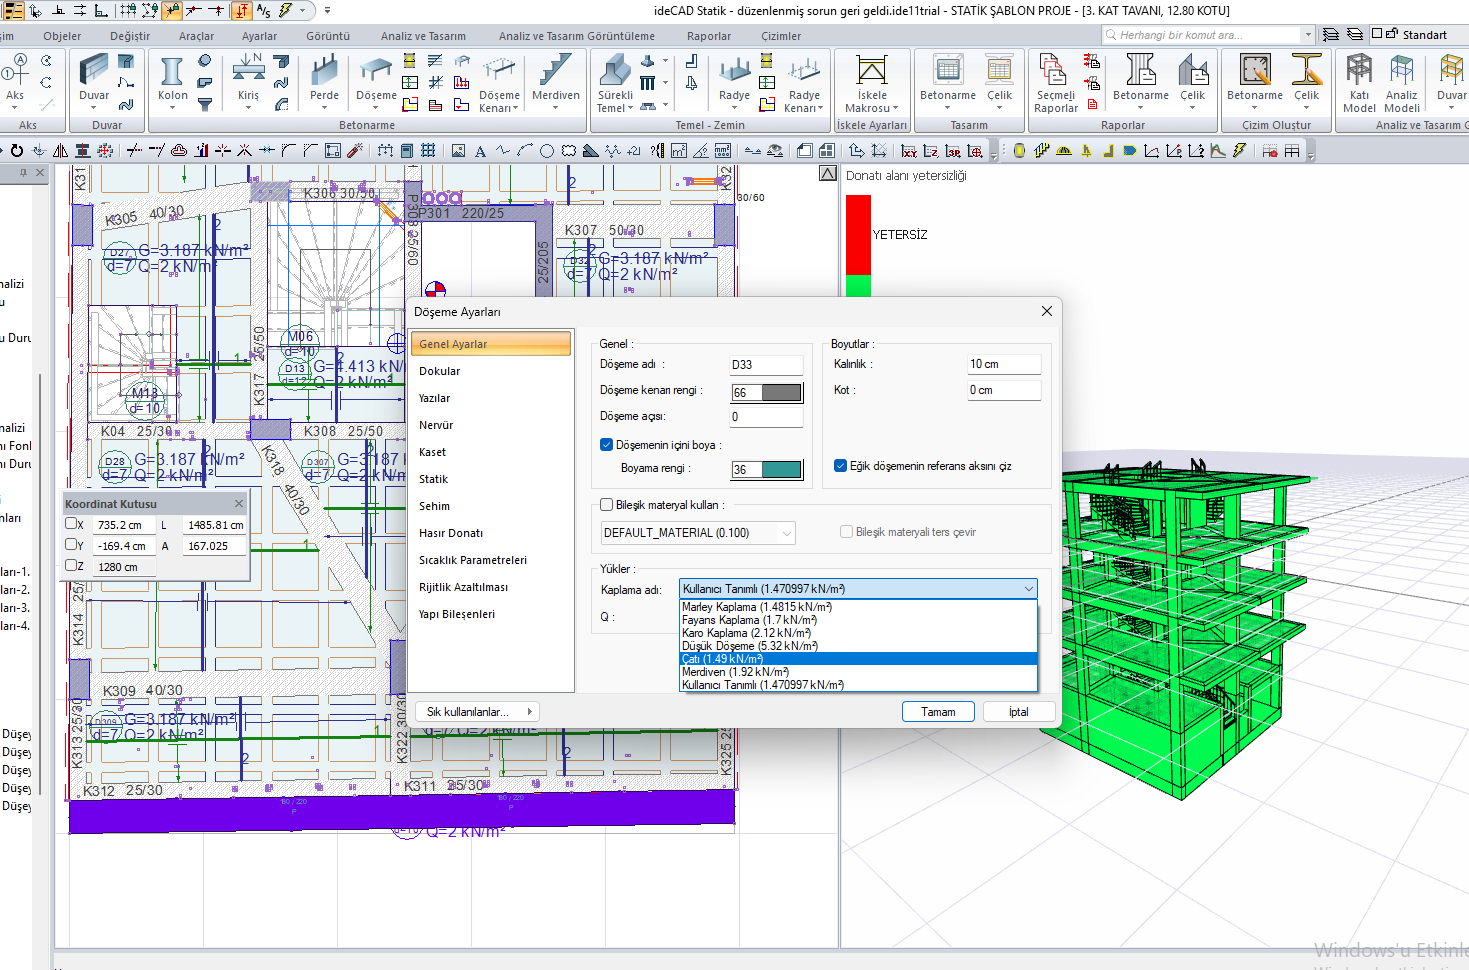
Task: Open Çelik in the Tasarım group
Action: pos(1000,80)
